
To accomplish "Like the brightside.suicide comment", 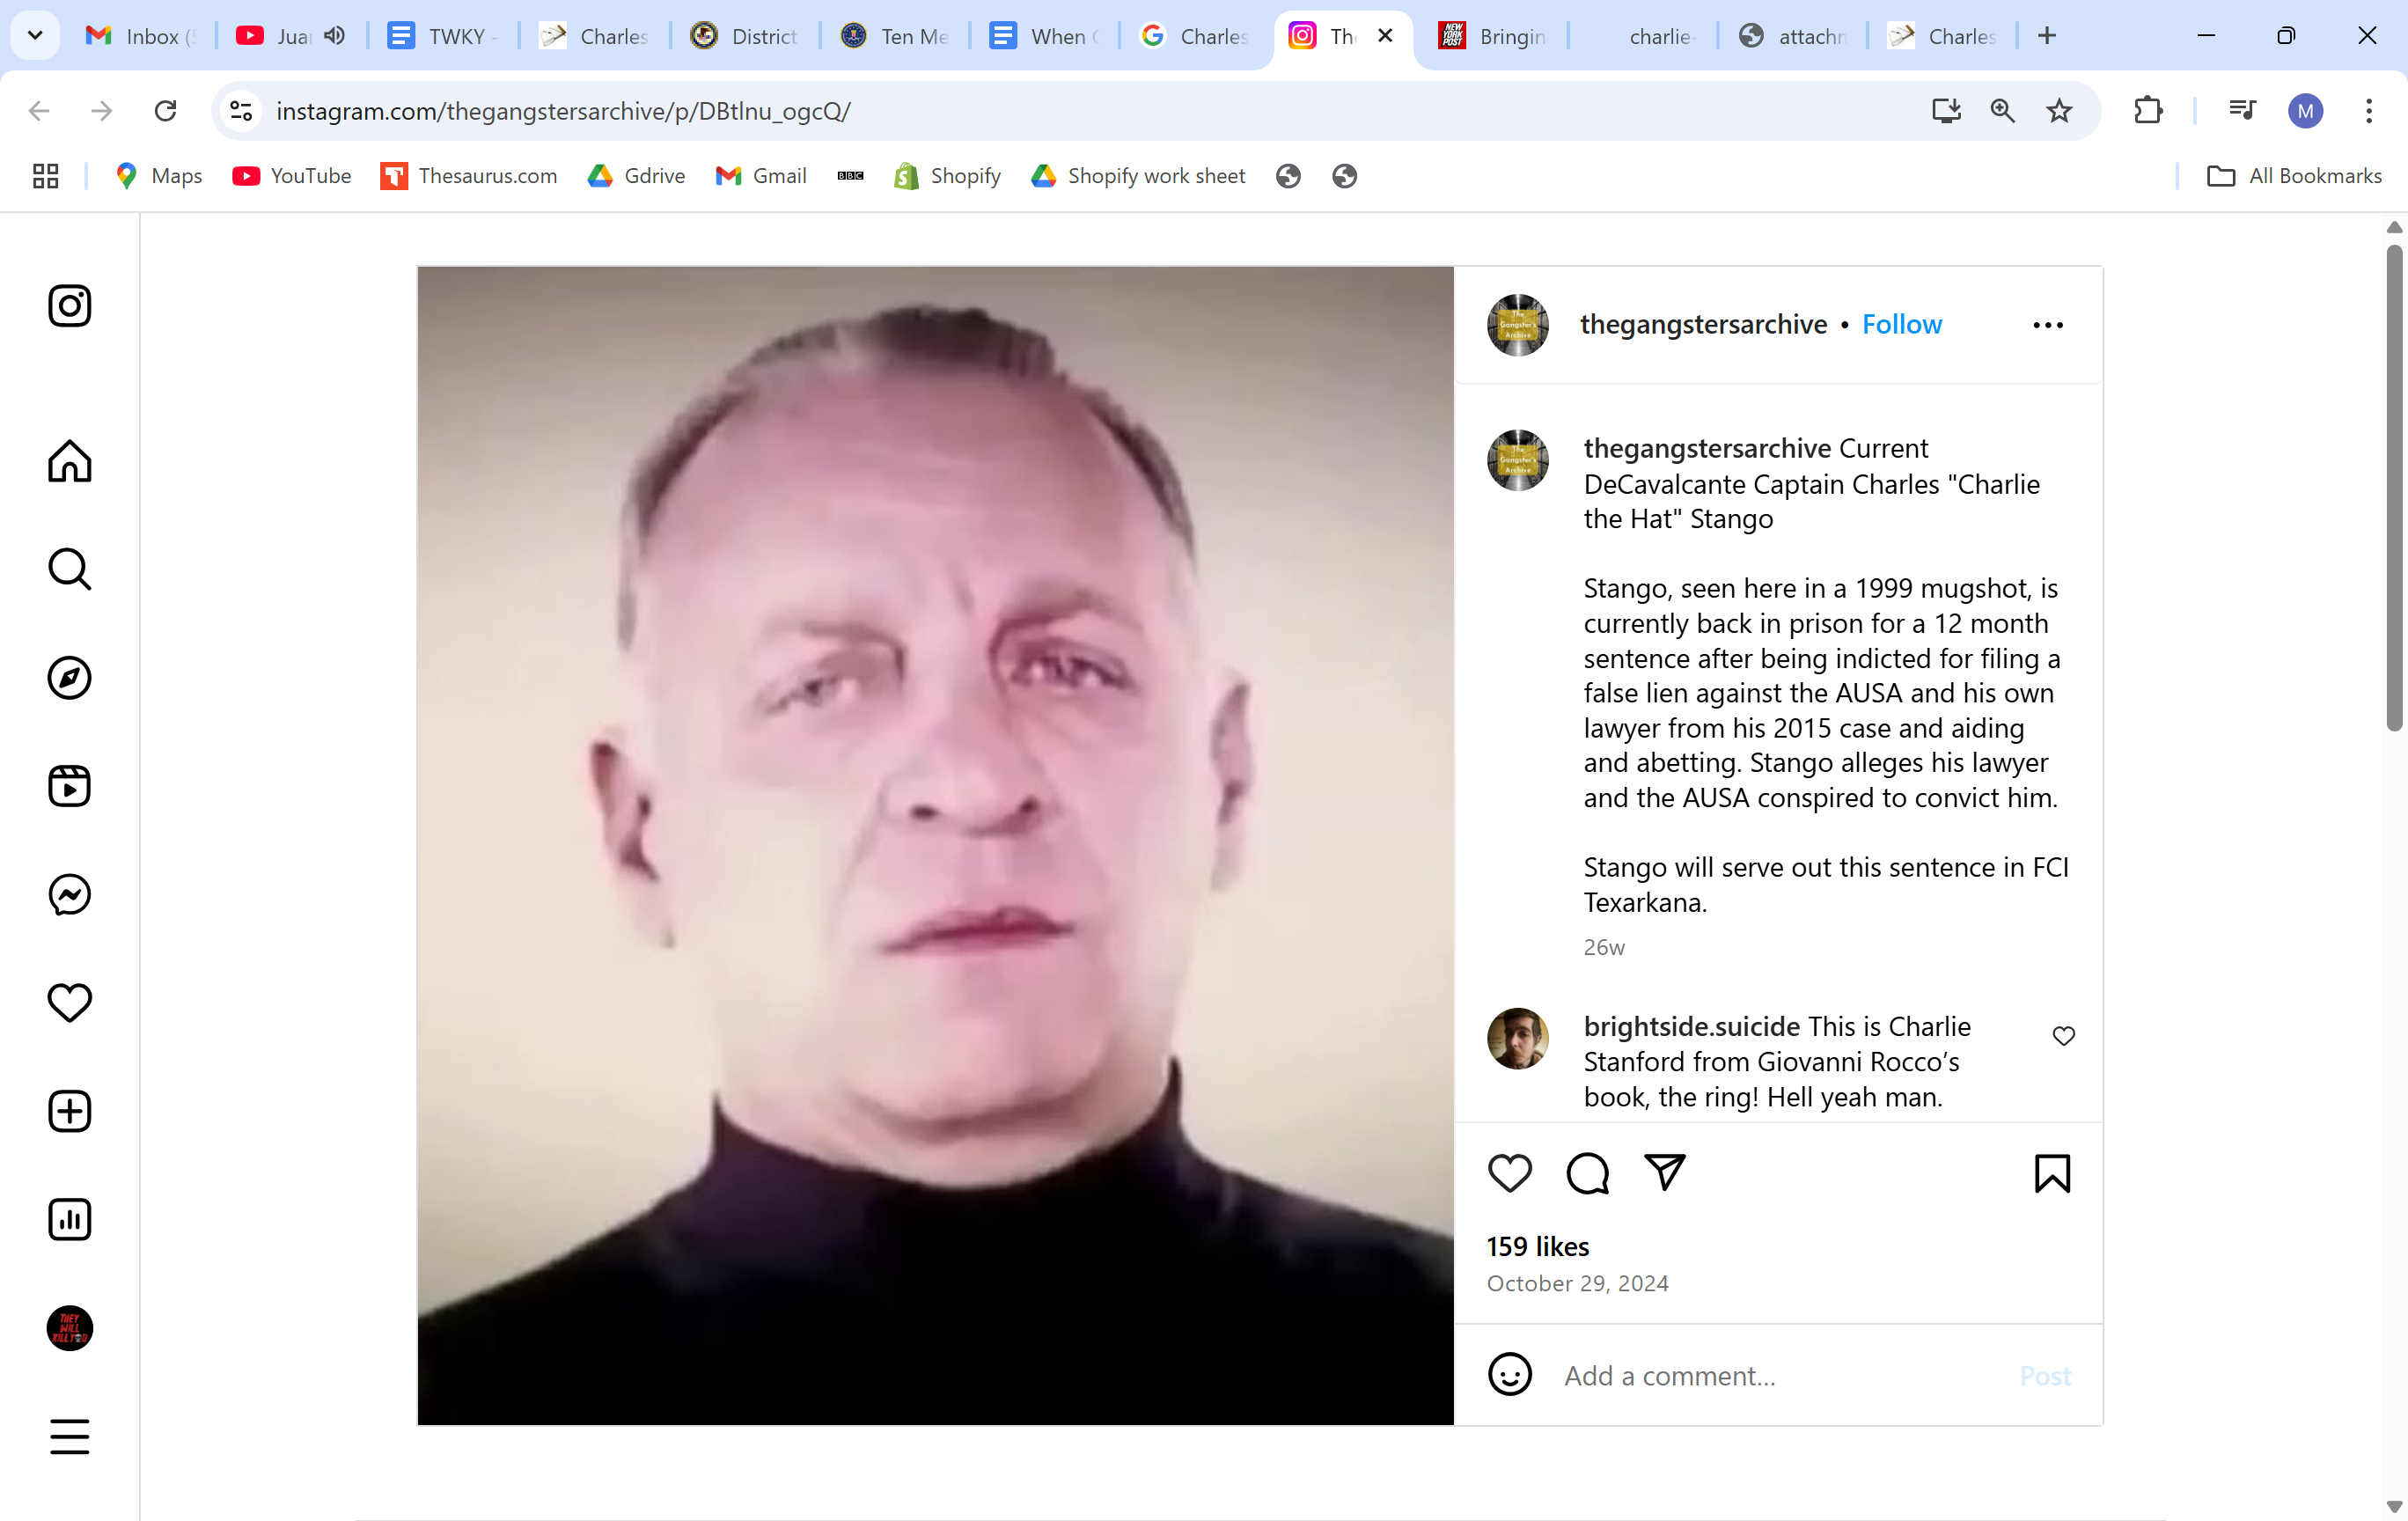I will [x=2064, y=1036].
